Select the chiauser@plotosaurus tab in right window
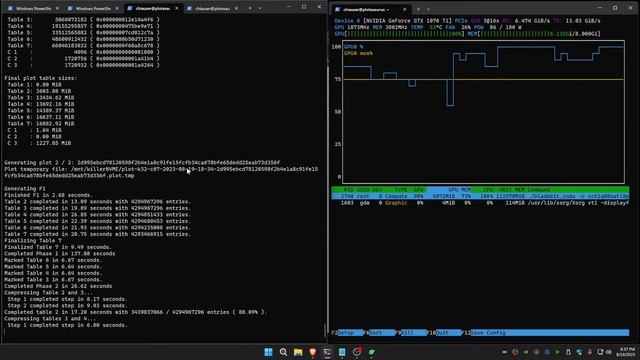 (371, 9)
